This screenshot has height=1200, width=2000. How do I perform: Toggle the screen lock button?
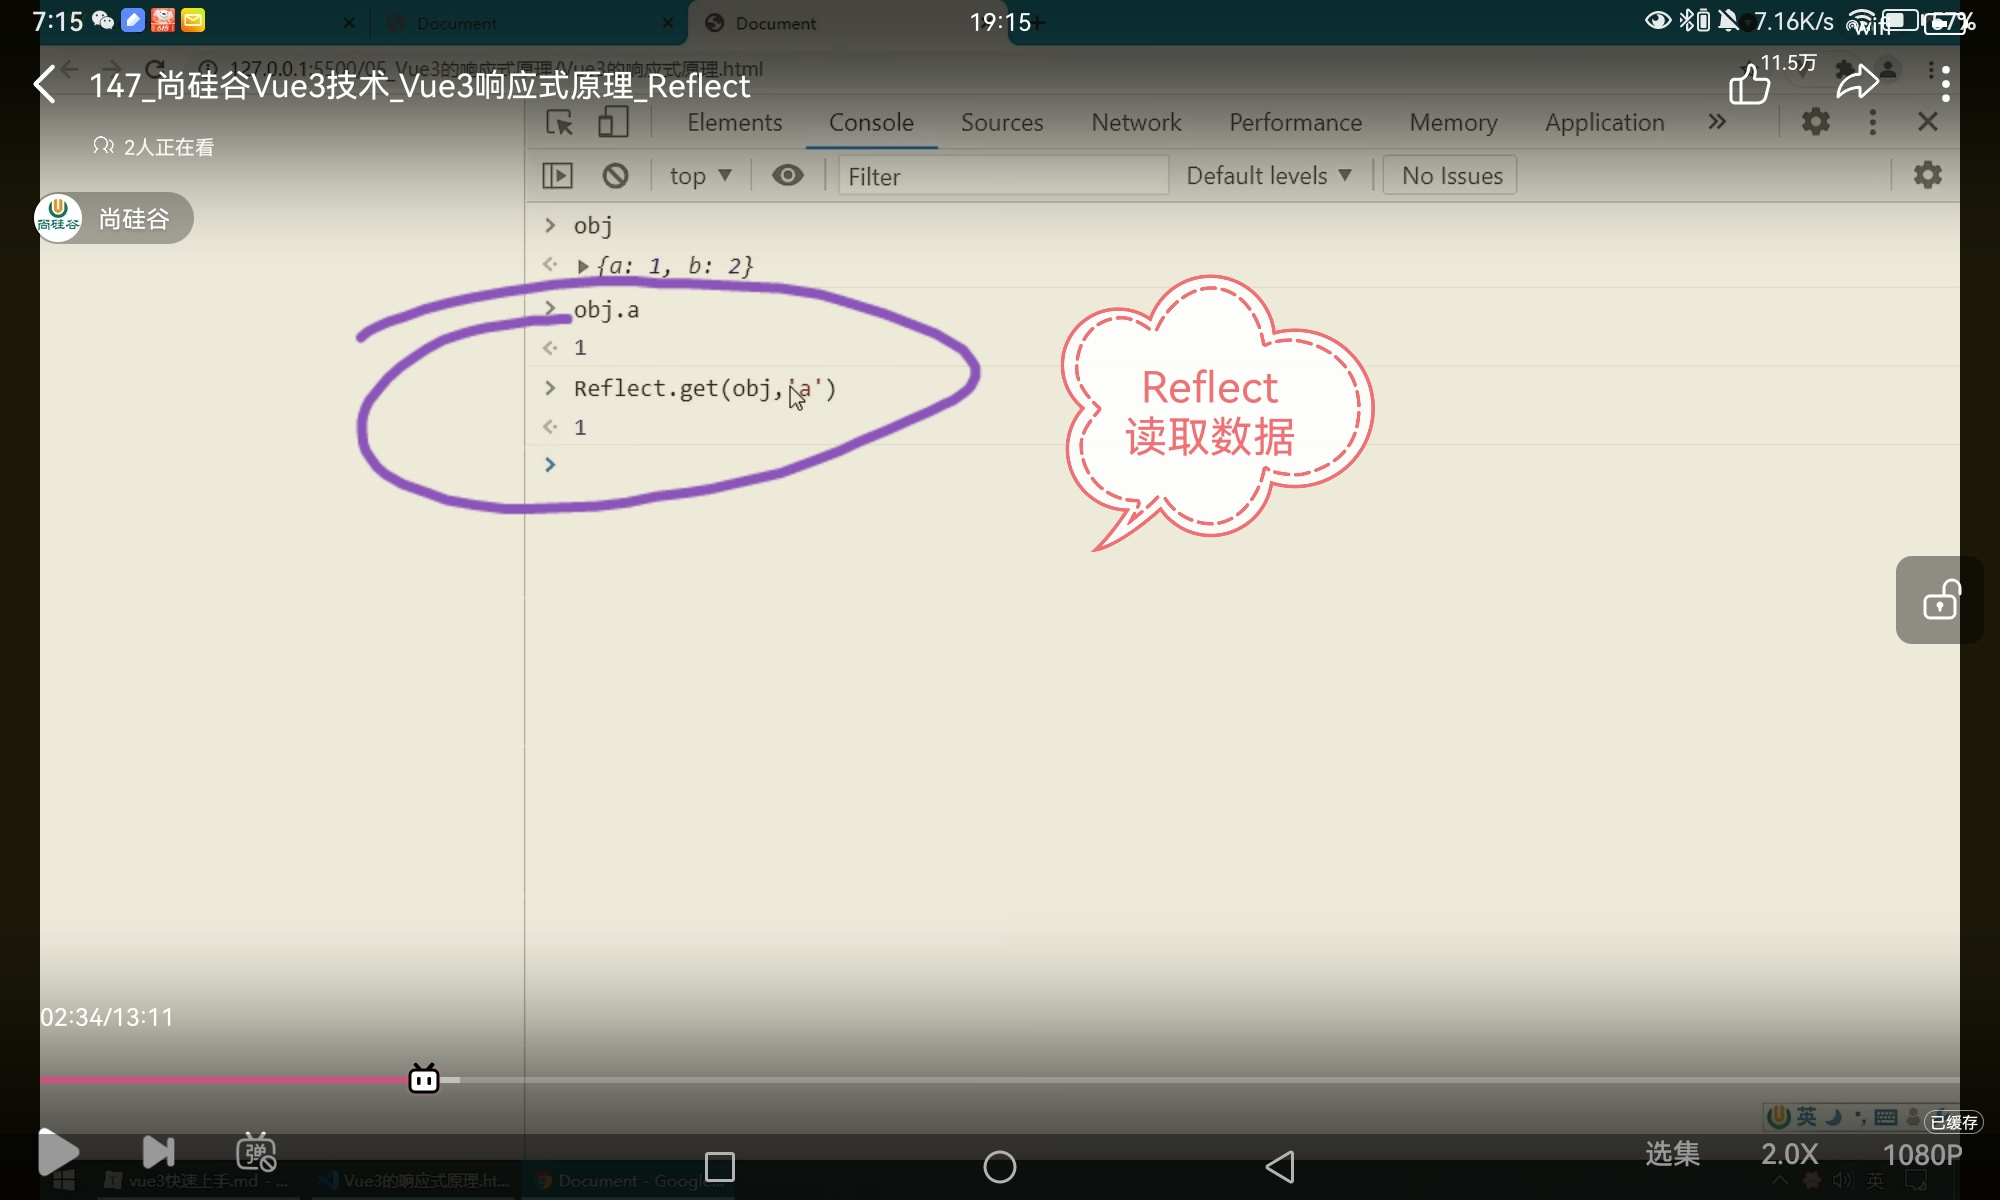(1940, 600)
